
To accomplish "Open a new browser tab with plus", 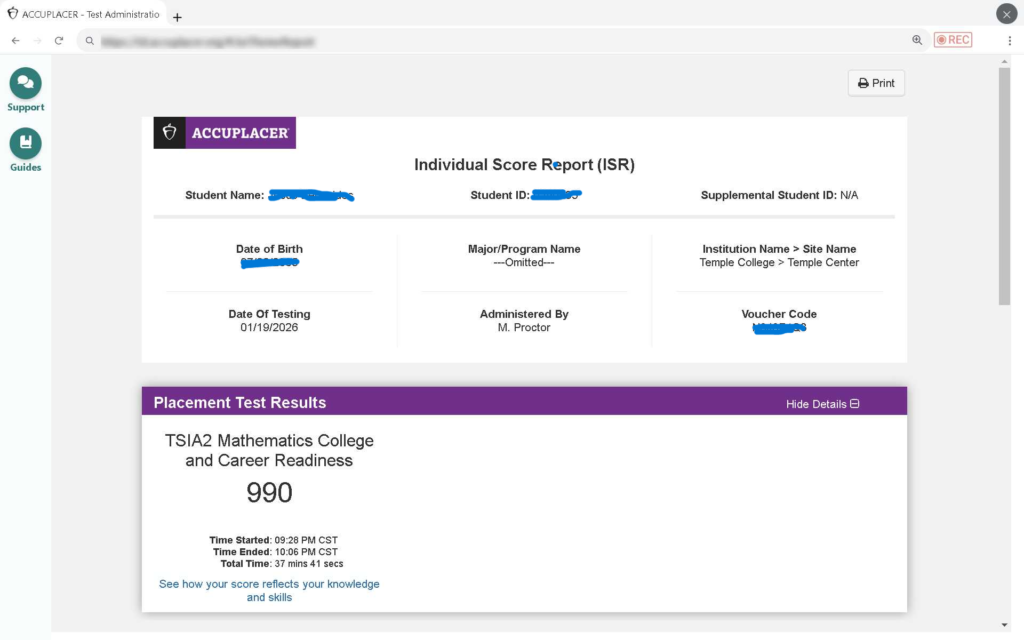I will point(177,17).
